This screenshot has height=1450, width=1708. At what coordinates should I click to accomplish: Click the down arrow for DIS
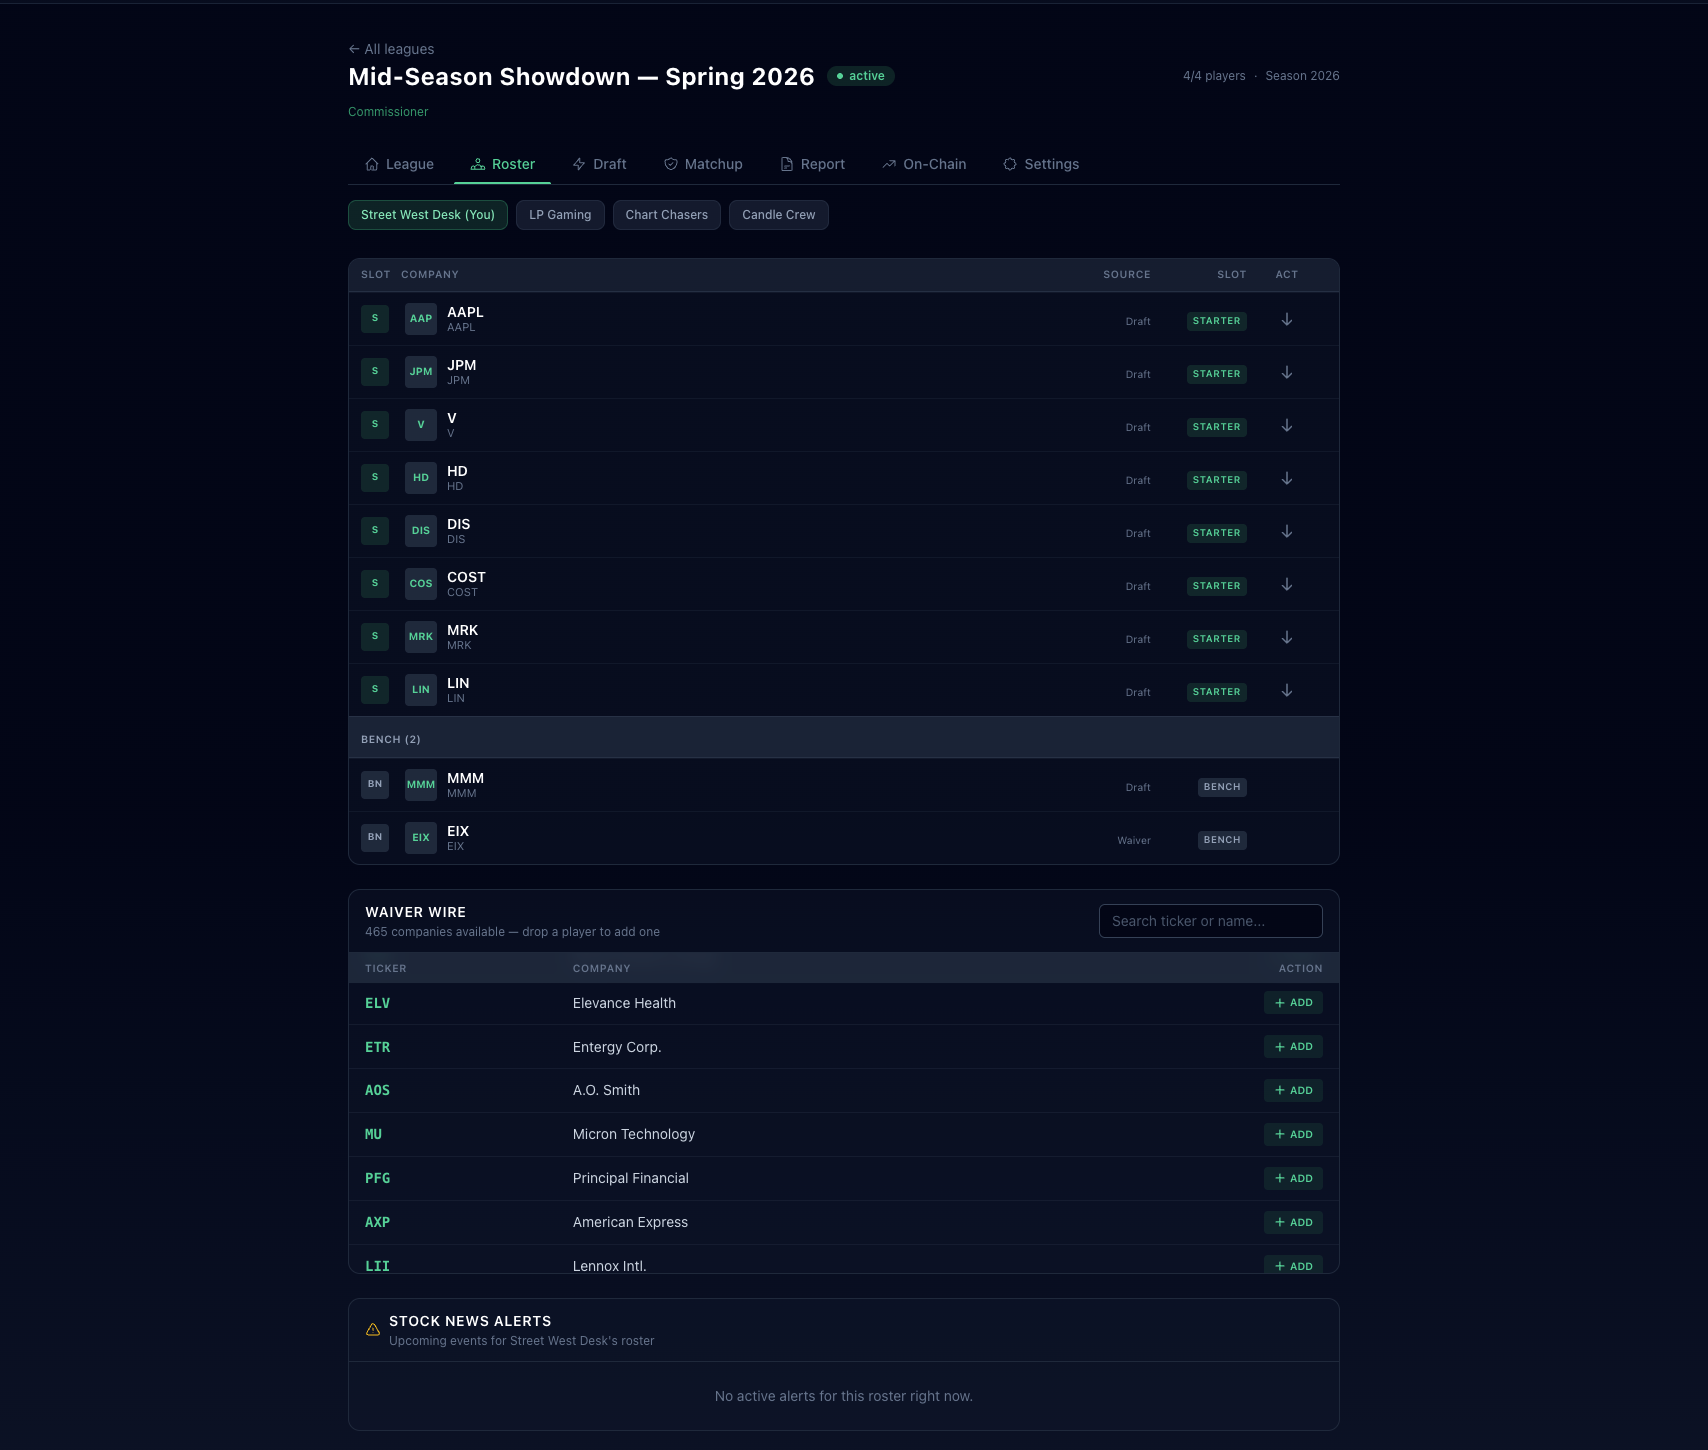click(x=1287, y=532)
